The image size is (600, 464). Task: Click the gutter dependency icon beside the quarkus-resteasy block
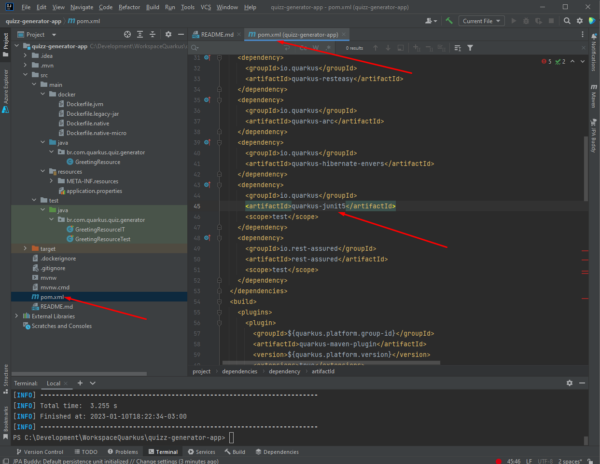click(207, 57)
